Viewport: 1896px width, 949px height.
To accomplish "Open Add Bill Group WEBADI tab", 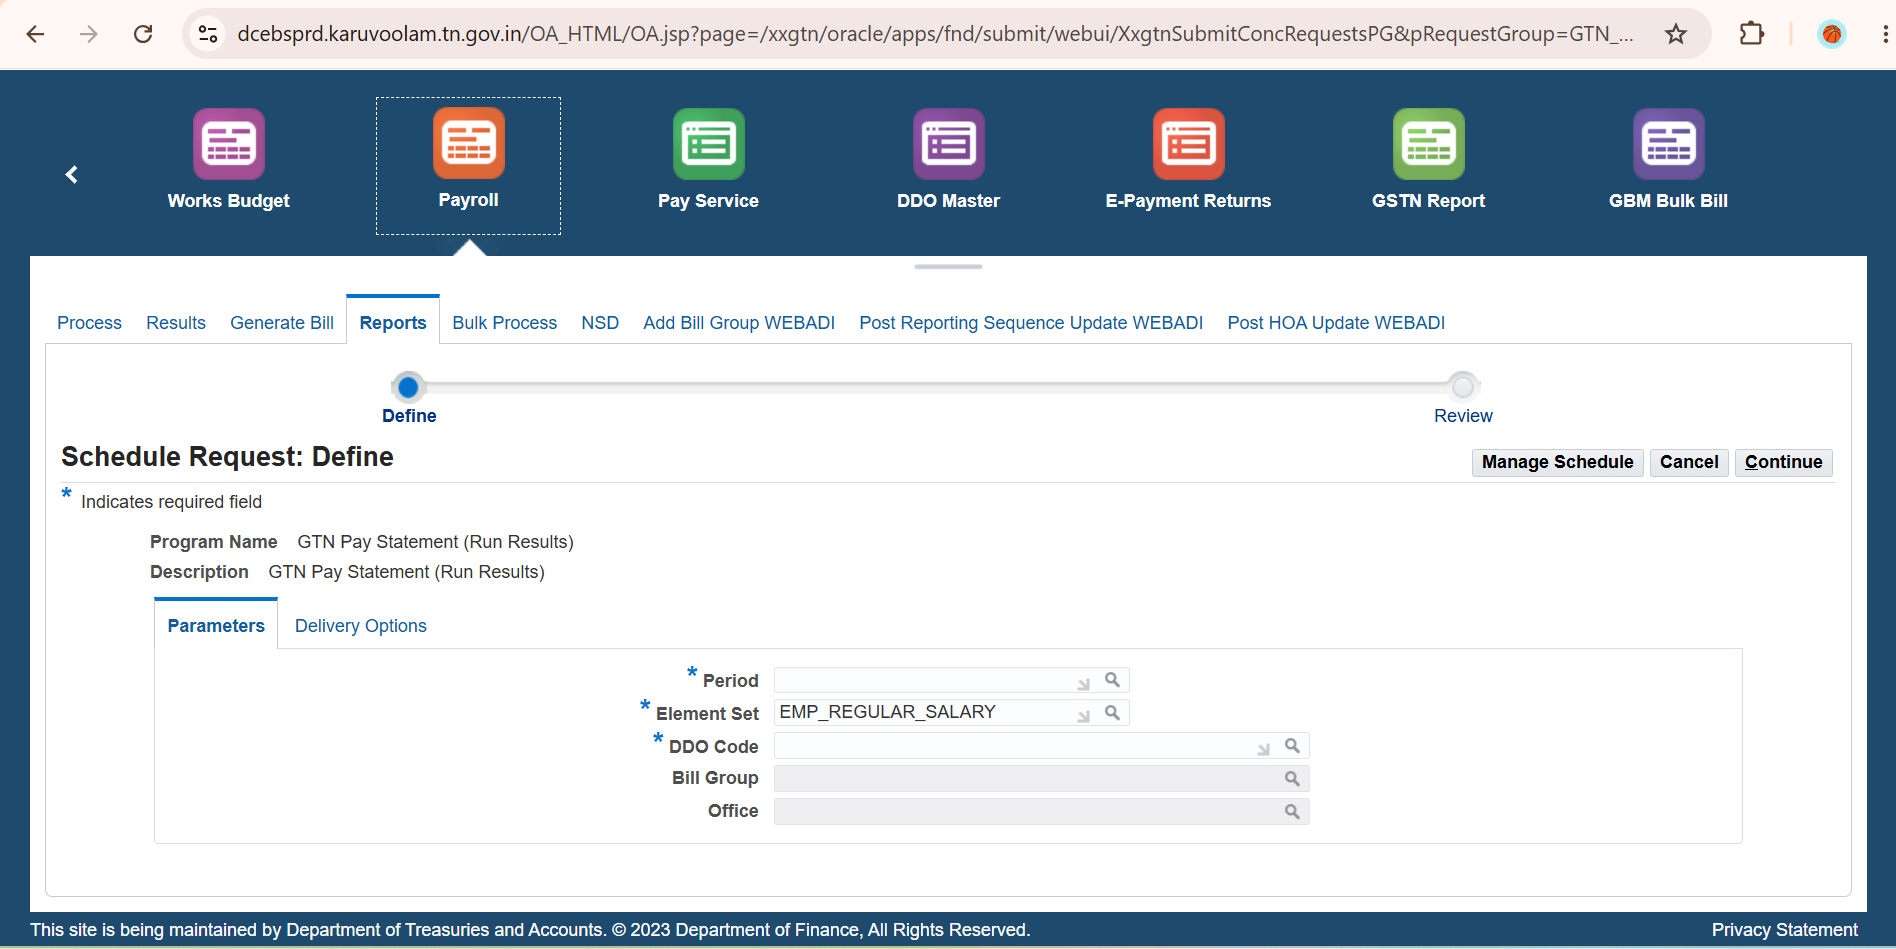I will click(739, 323).
